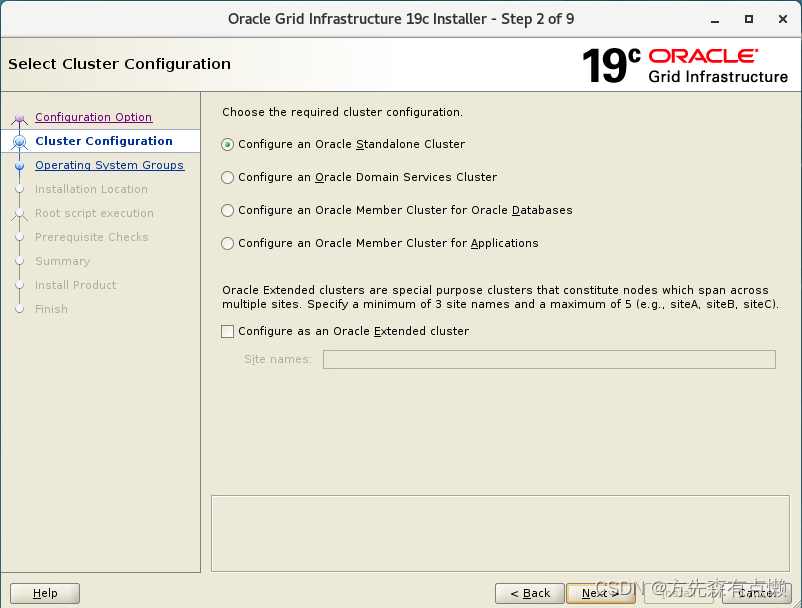The width and height of the screenshot is (802, 608).
Task: Click the Install Product step text
Action: point(76,285)
